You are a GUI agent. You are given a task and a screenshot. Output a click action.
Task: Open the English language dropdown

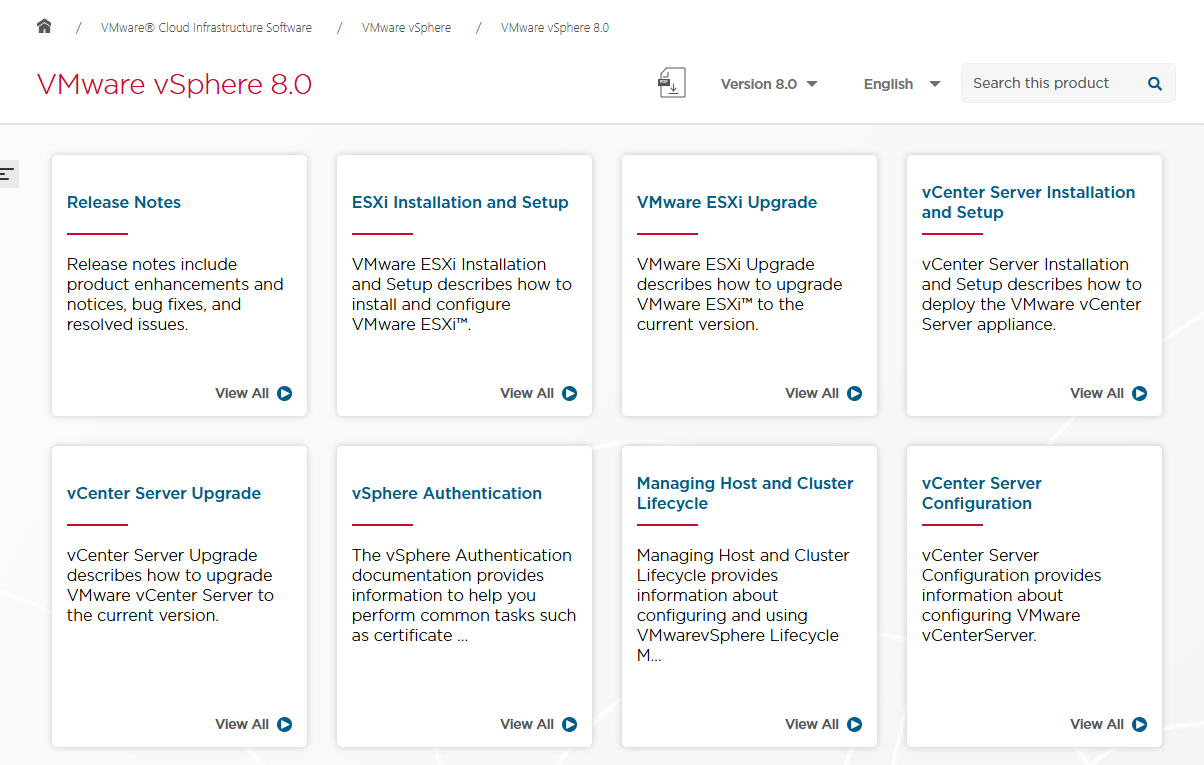pyautogui.click(x=902, y=84)
